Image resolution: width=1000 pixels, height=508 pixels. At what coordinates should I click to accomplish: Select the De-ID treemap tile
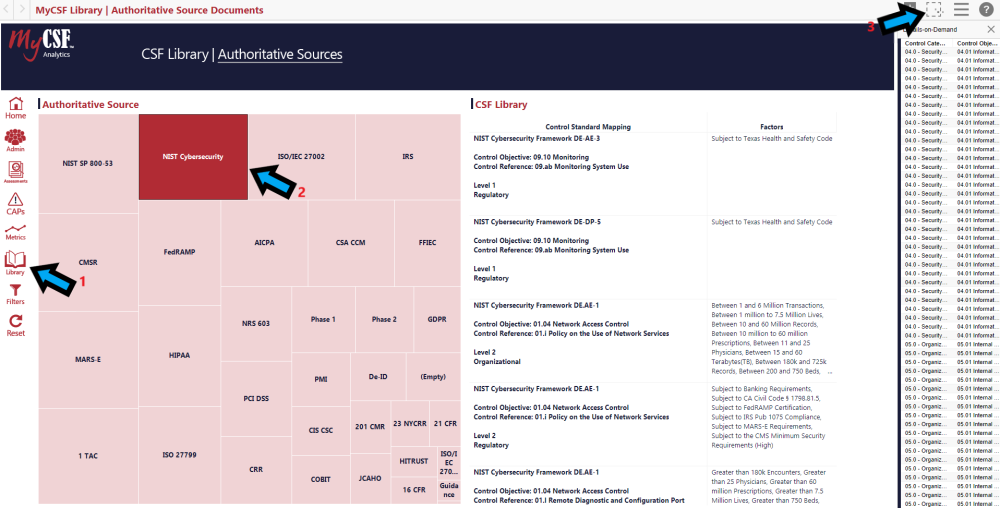click(378, 377)
